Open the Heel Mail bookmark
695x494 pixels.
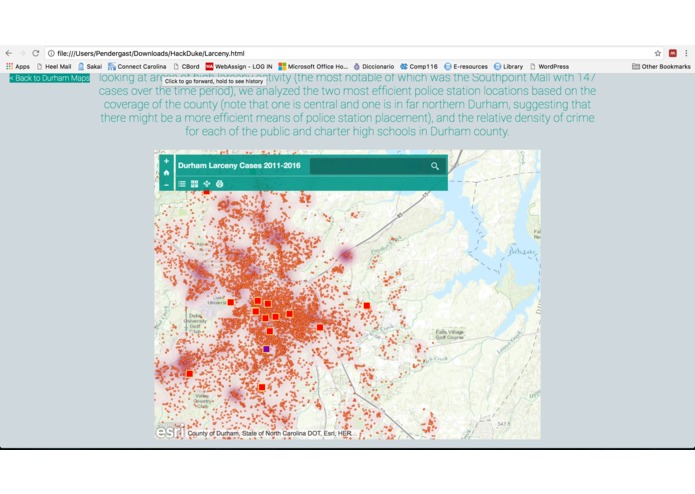[54, 66]
